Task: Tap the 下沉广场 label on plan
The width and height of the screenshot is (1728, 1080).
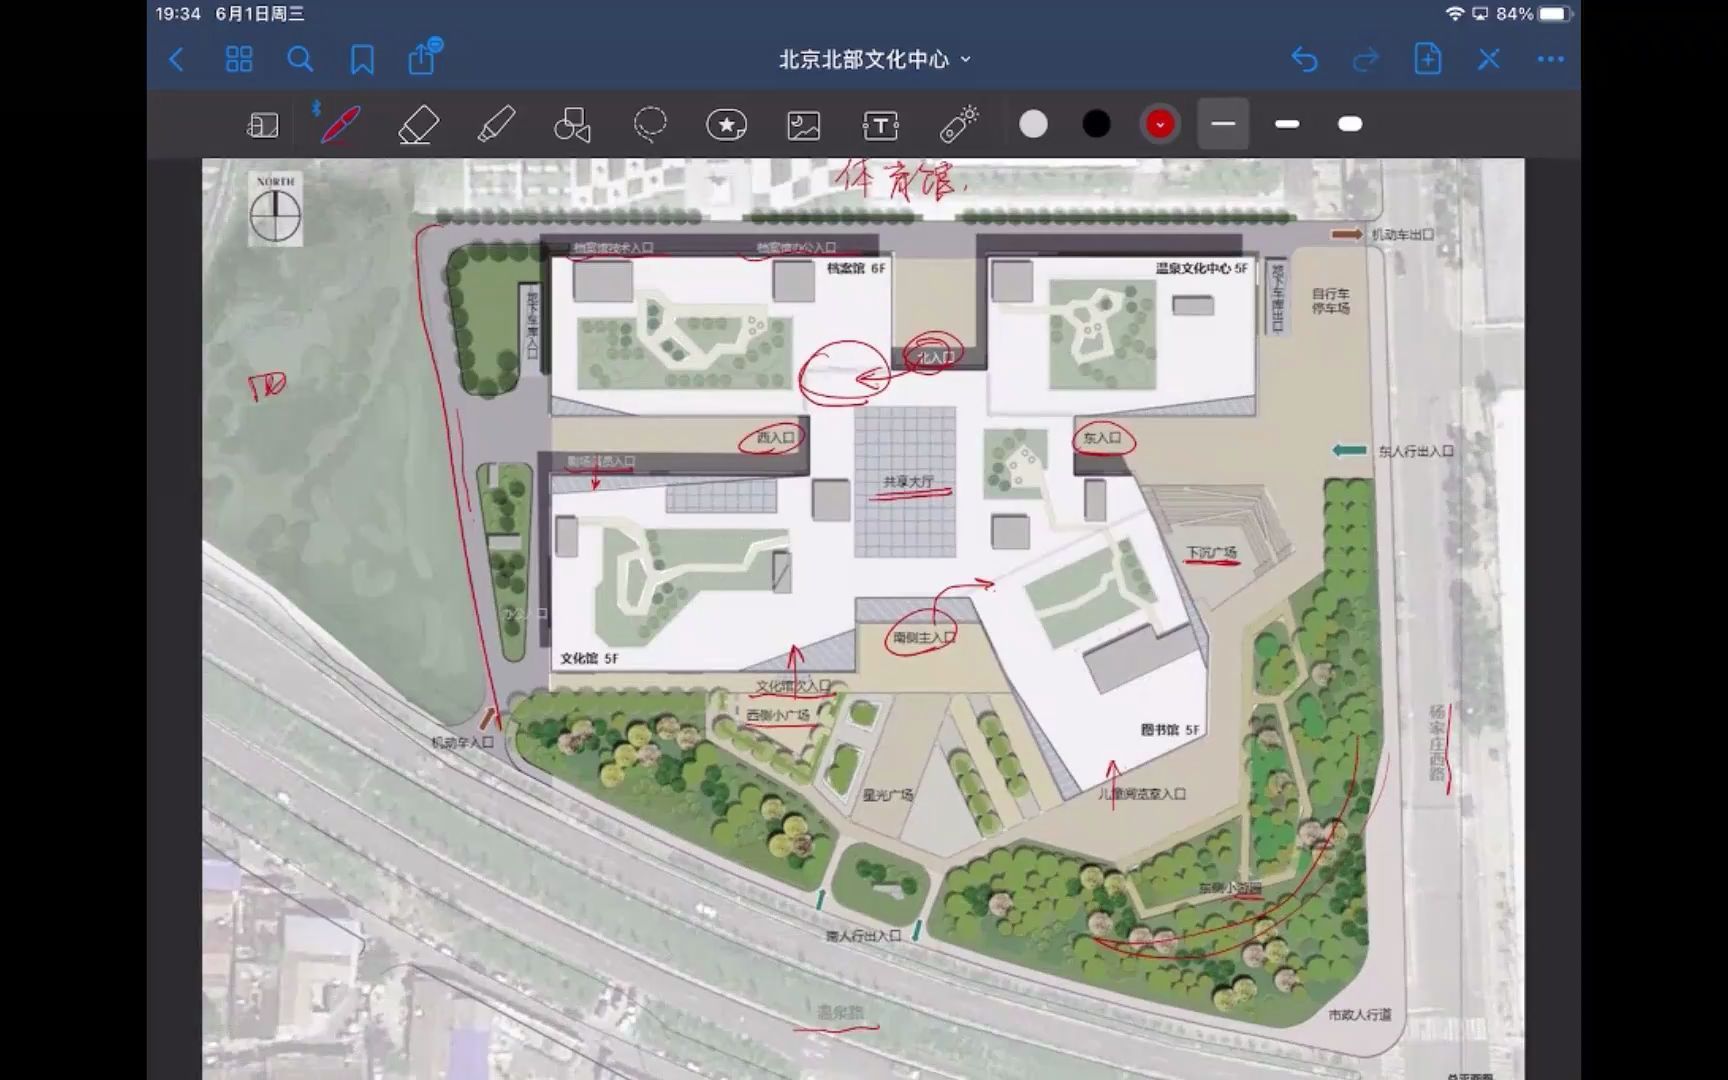Action: tap(1212, 552)
